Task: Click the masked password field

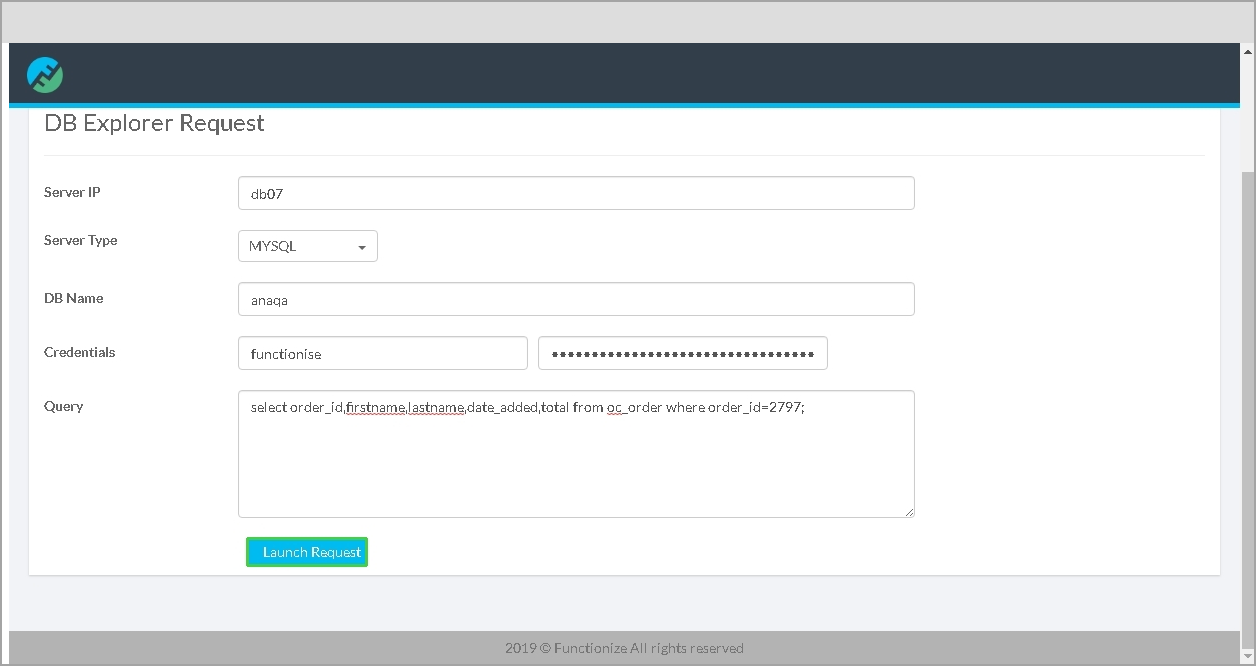Action: tap(683, 353)
